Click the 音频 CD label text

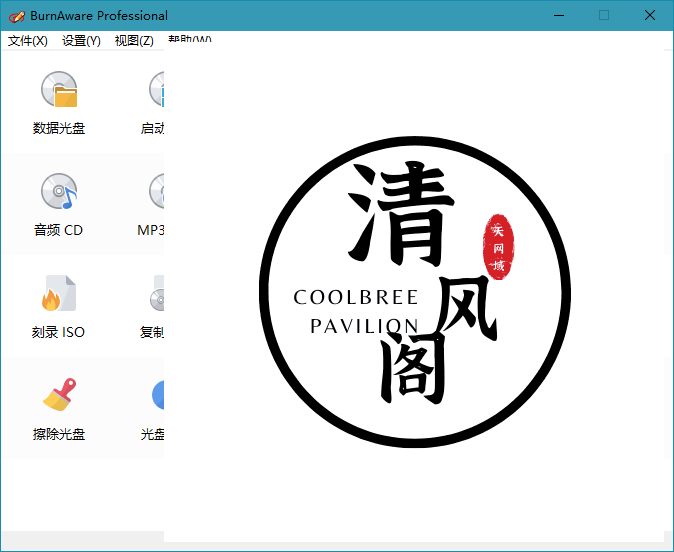click(x=58, y=230)
